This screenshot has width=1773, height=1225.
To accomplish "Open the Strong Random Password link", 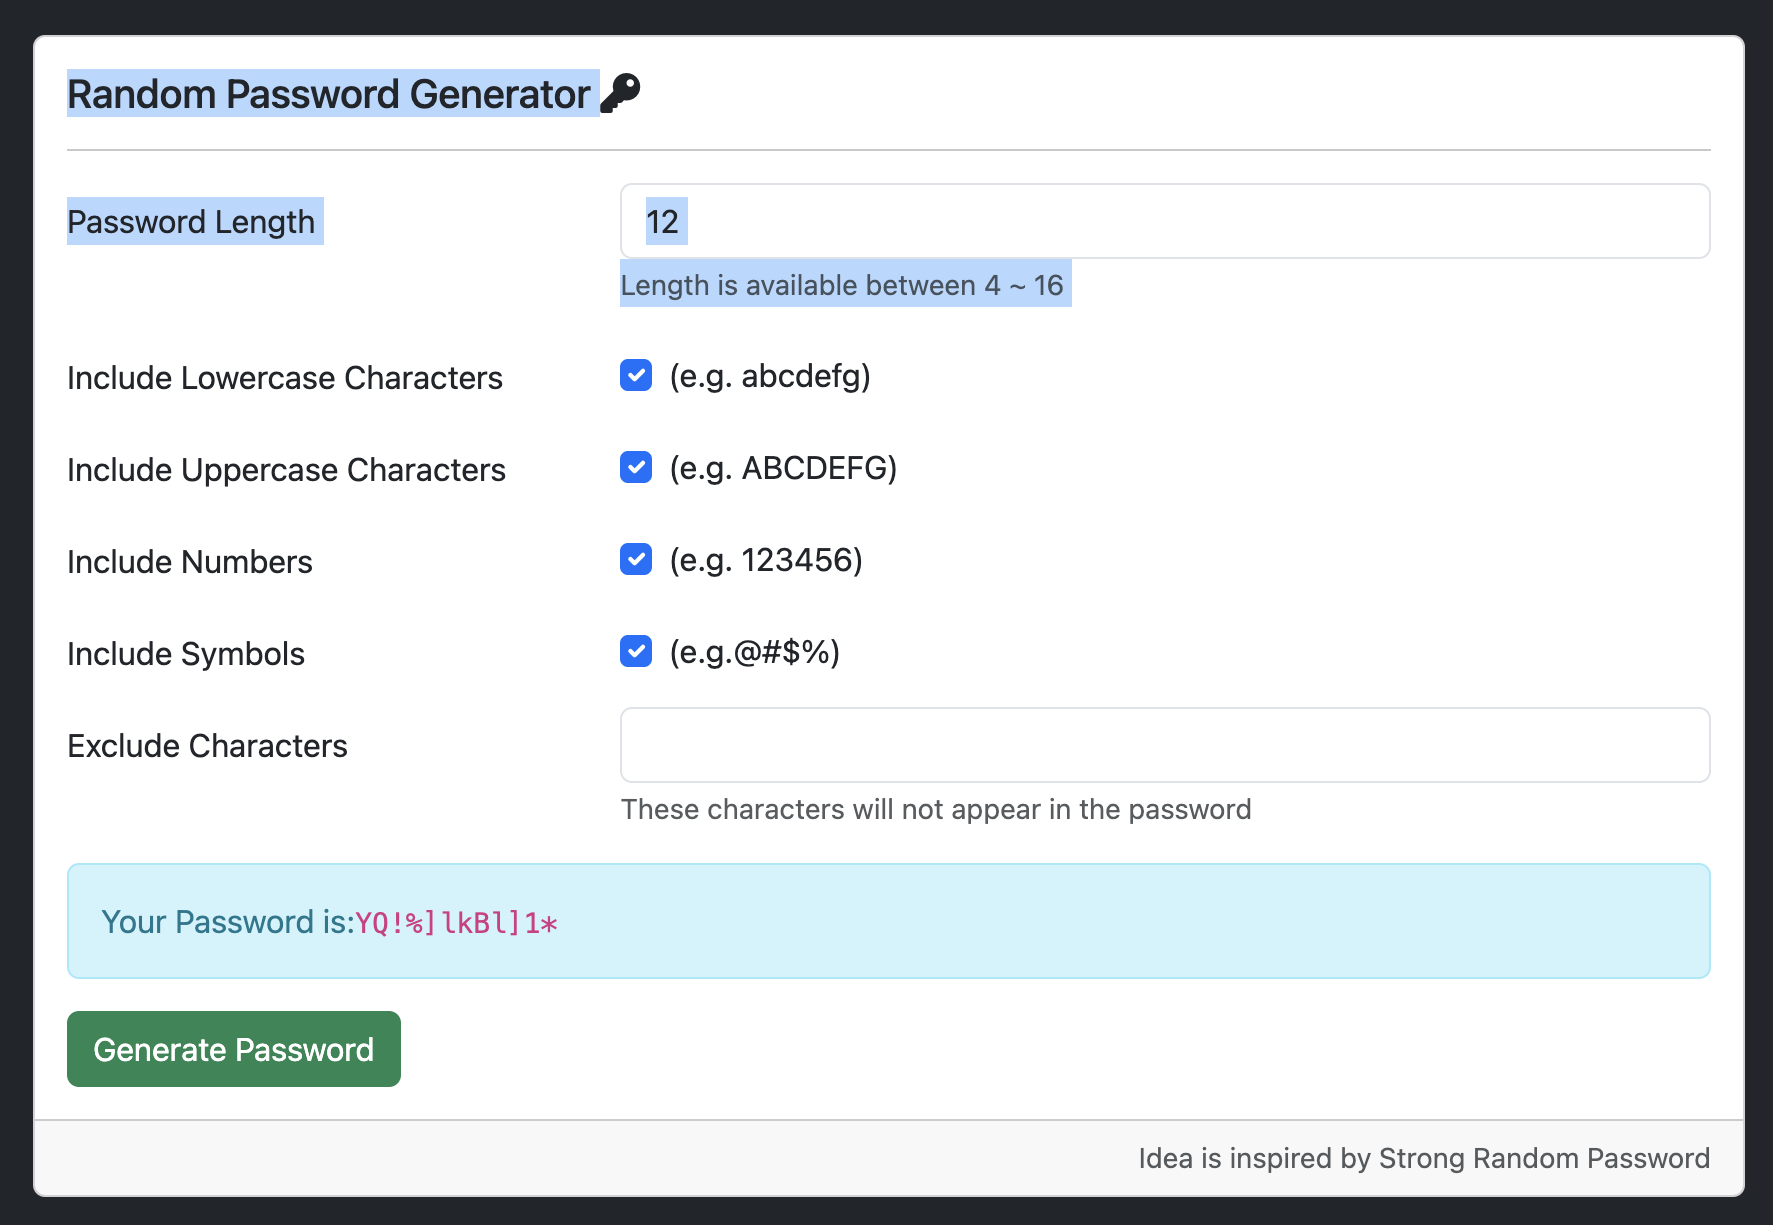I will click(x=1543, y=1158).
